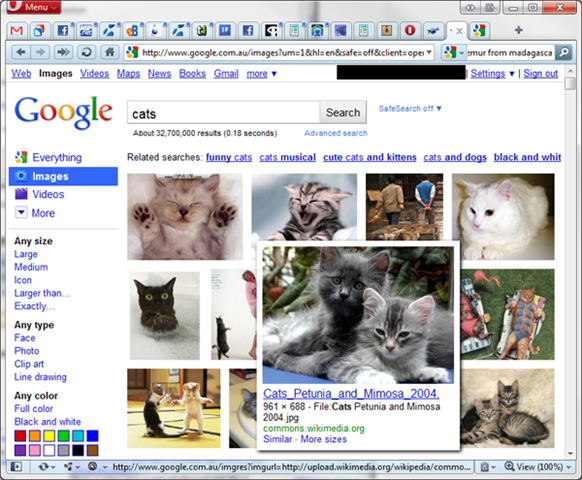Open the Gmail pinned tab
582x480 pixels.
16,30
